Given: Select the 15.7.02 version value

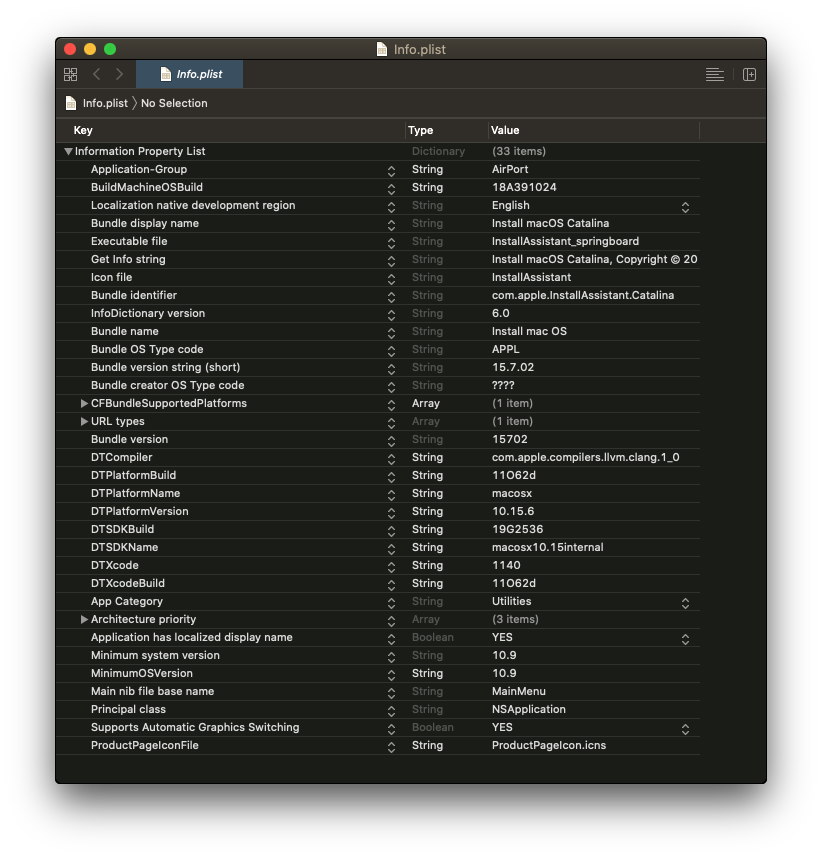Looking at the screenshot, I should tap(513, 368).
